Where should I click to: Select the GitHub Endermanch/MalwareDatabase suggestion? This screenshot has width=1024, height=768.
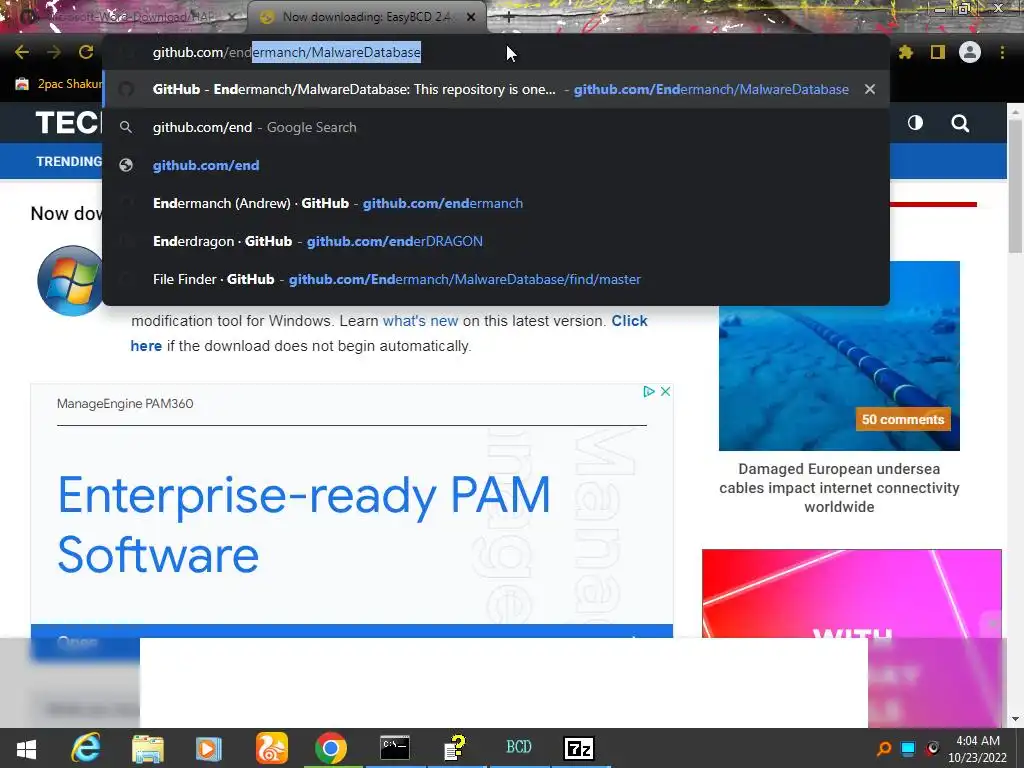point(496,89)
